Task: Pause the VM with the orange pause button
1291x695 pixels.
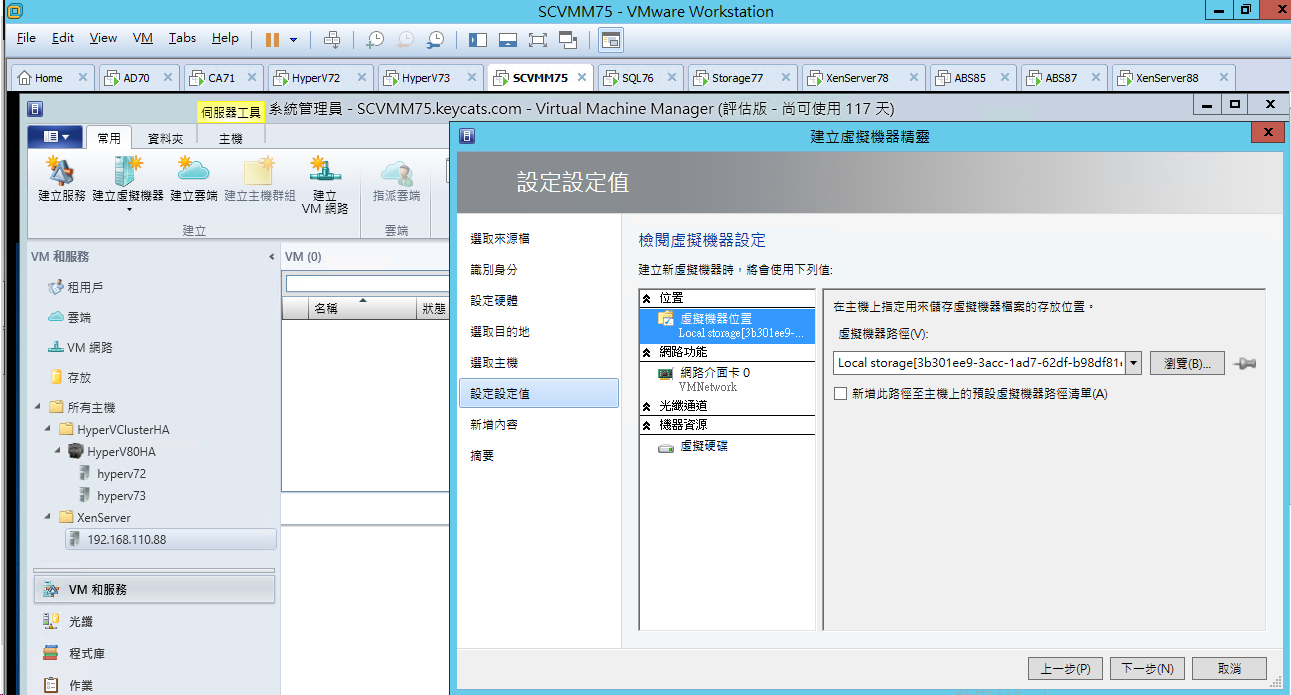Action: click(x=272, y=39)
